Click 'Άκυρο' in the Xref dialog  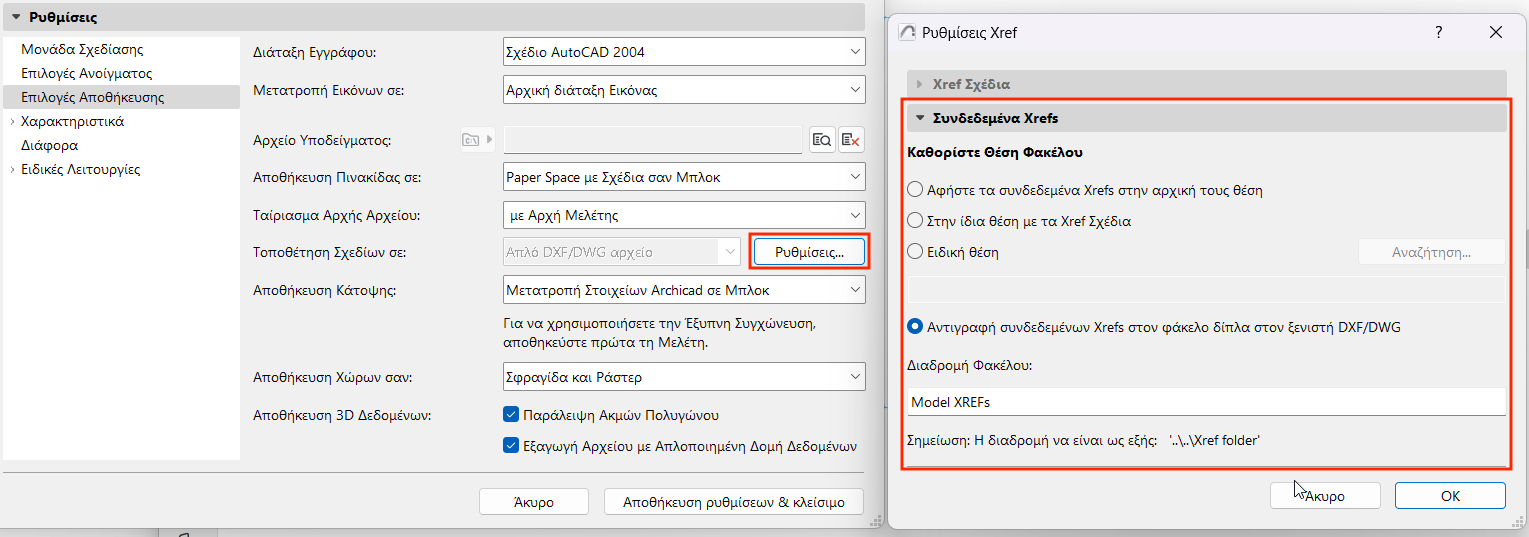[x=1325, y=495]
